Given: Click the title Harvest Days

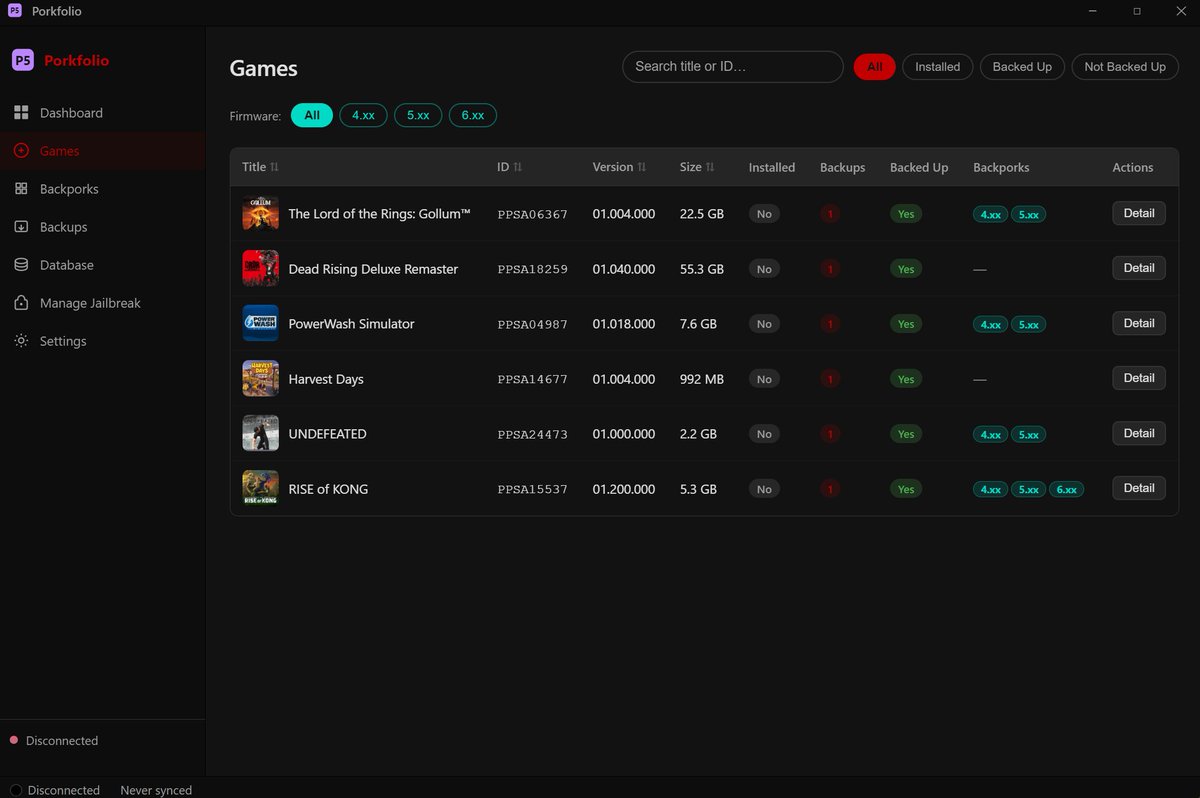Looking at the screenshot, I should [x=326, y=379].
